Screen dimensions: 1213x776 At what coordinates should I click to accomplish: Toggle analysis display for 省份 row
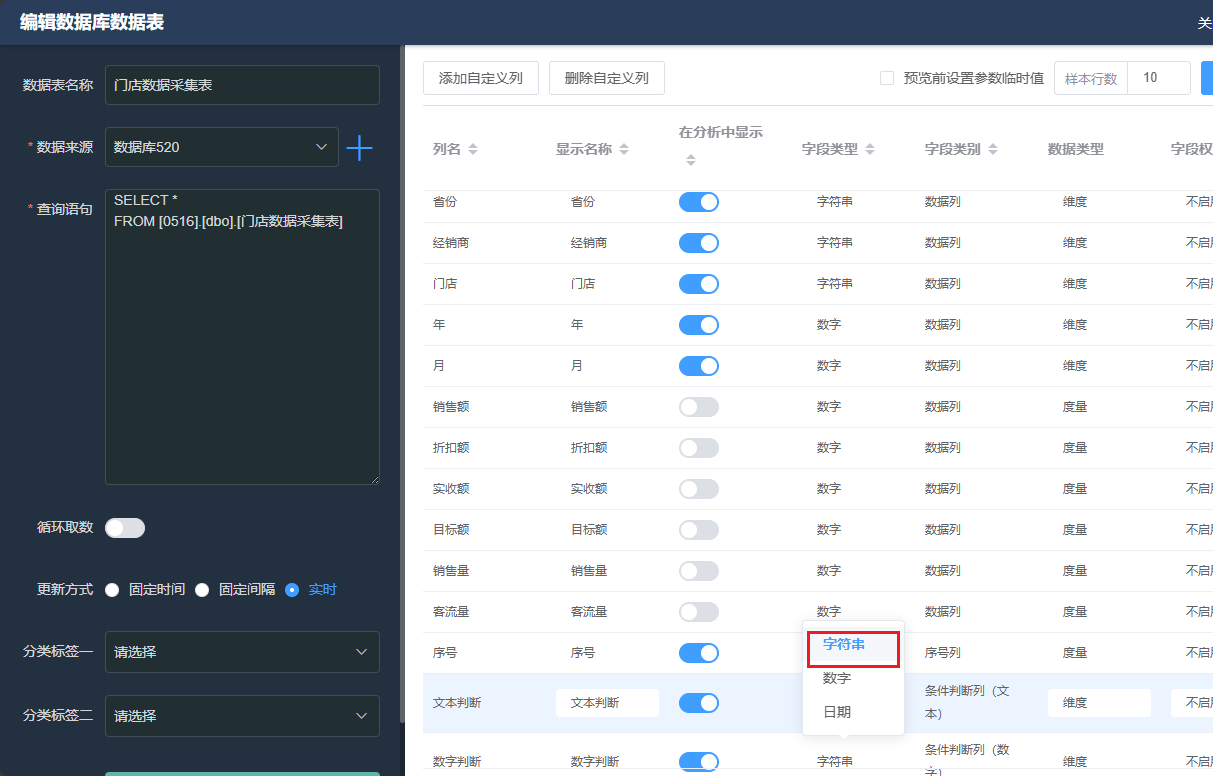pos(699,202)
